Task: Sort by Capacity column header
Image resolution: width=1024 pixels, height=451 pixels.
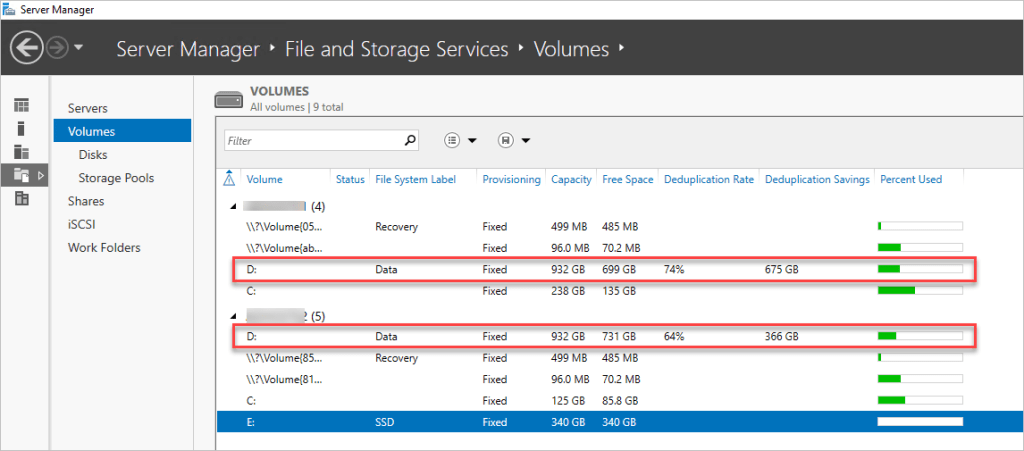Action: [572, 179]
